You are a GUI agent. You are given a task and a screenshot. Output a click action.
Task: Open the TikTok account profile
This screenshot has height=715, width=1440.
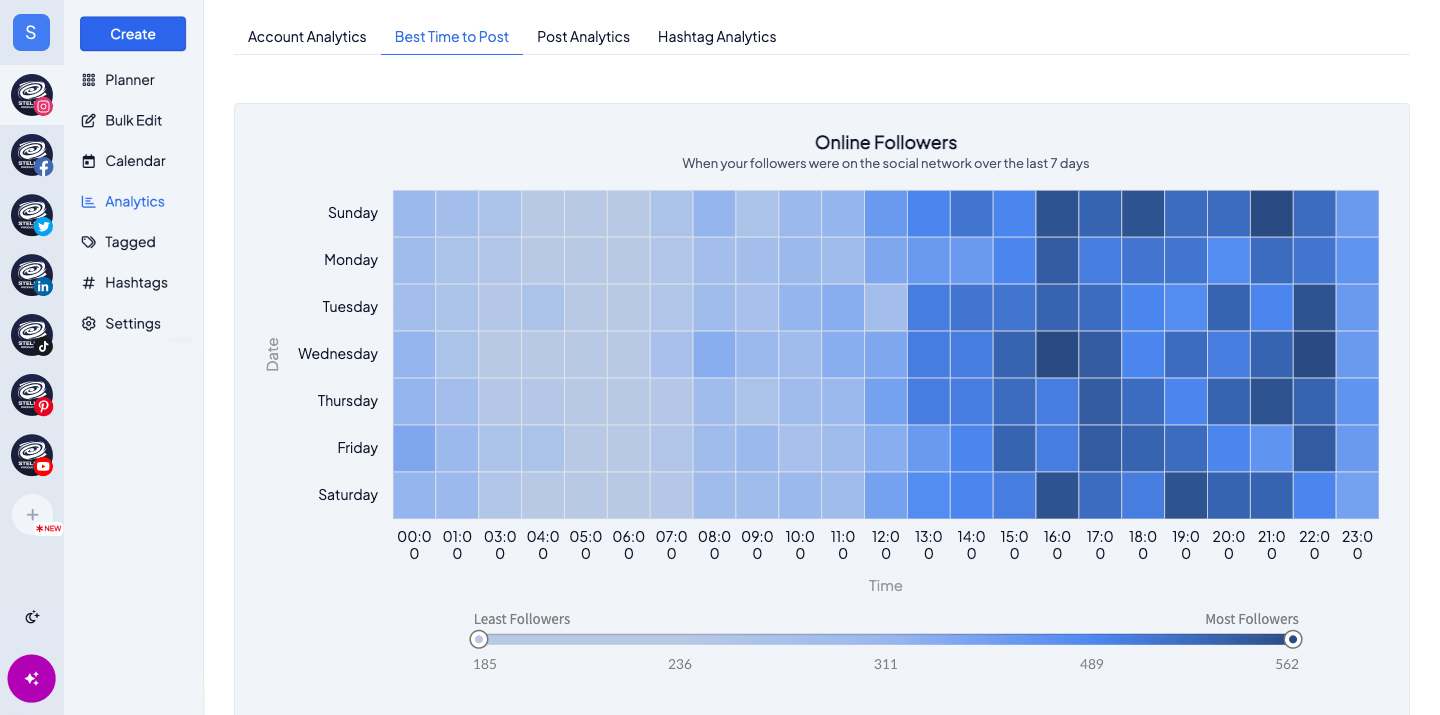click(x=31, y=335)
